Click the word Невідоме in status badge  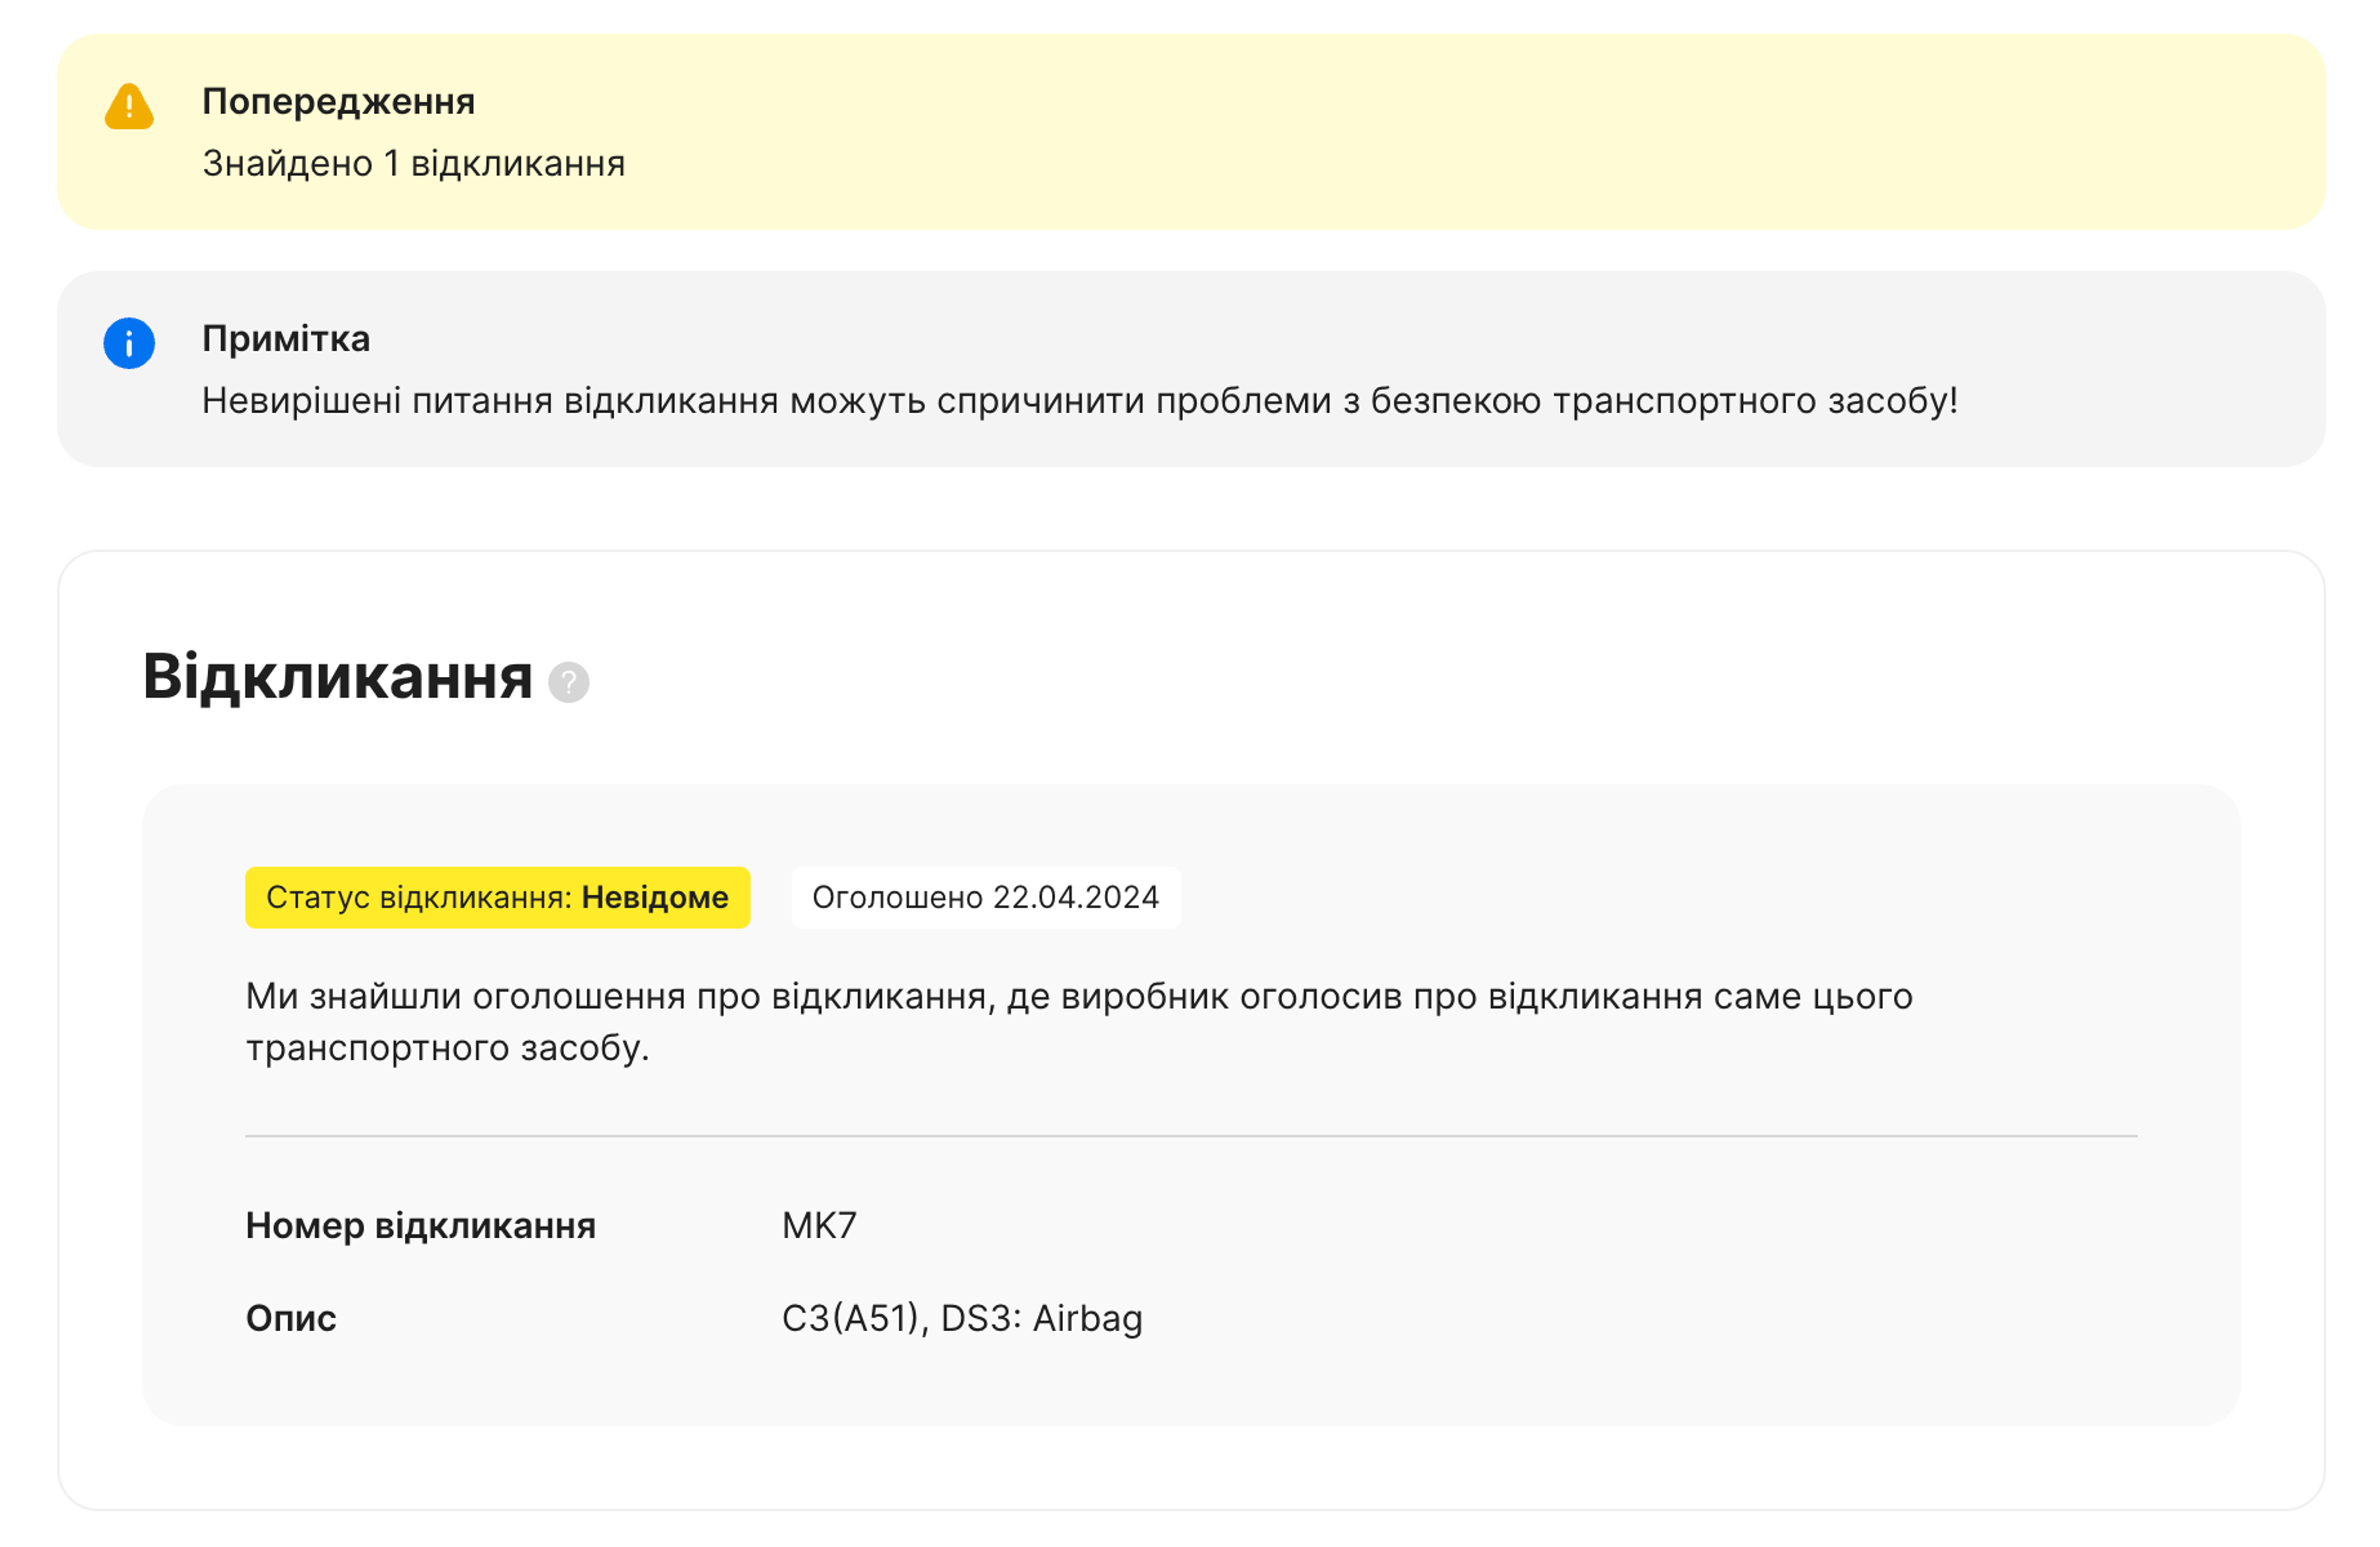[655, 897]
